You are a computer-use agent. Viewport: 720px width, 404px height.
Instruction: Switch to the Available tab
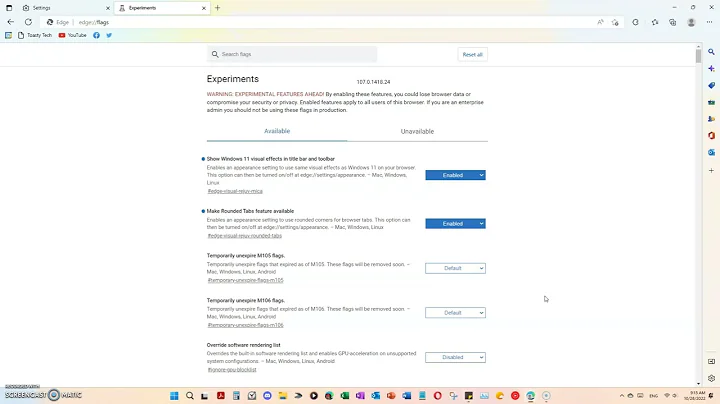pyautogui.click(x=277, y=131)
